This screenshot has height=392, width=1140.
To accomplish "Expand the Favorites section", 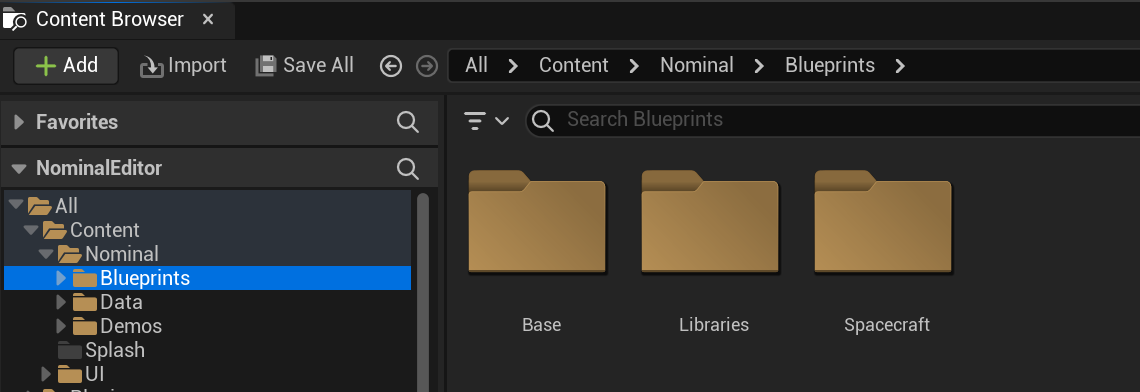I will (x=19, y=122).
